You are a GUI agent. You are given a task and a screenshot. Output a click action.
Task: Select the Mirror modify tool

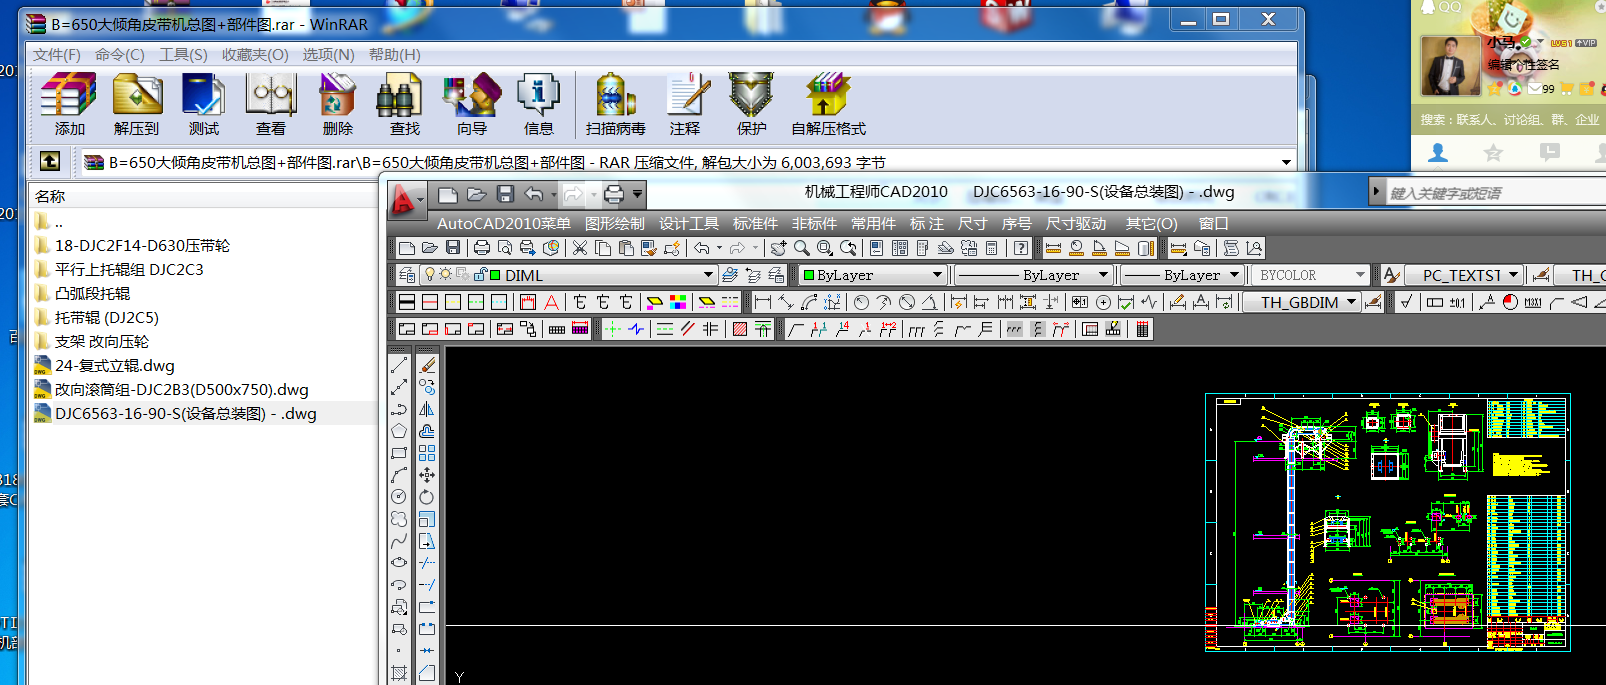(x=427, y=409)
